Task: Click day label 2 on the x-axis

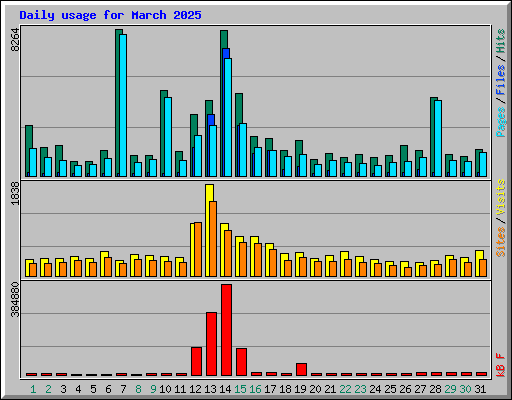Action: 48,389
